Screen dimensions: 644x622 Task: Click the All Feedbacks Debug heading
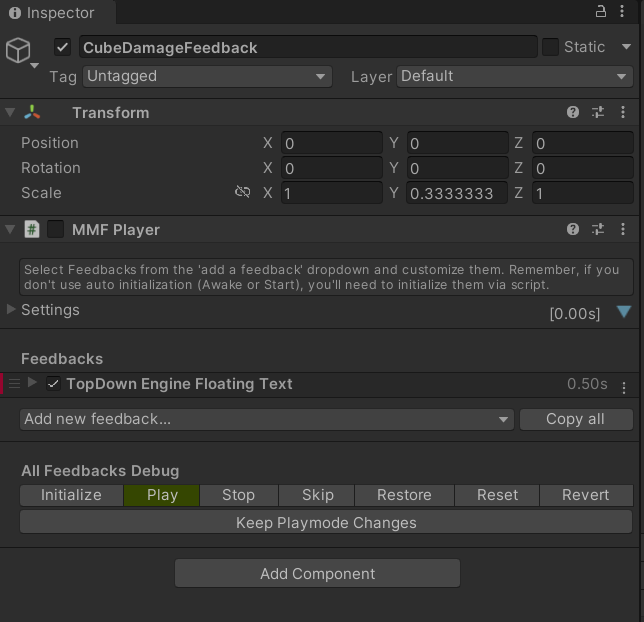[100, 471]
